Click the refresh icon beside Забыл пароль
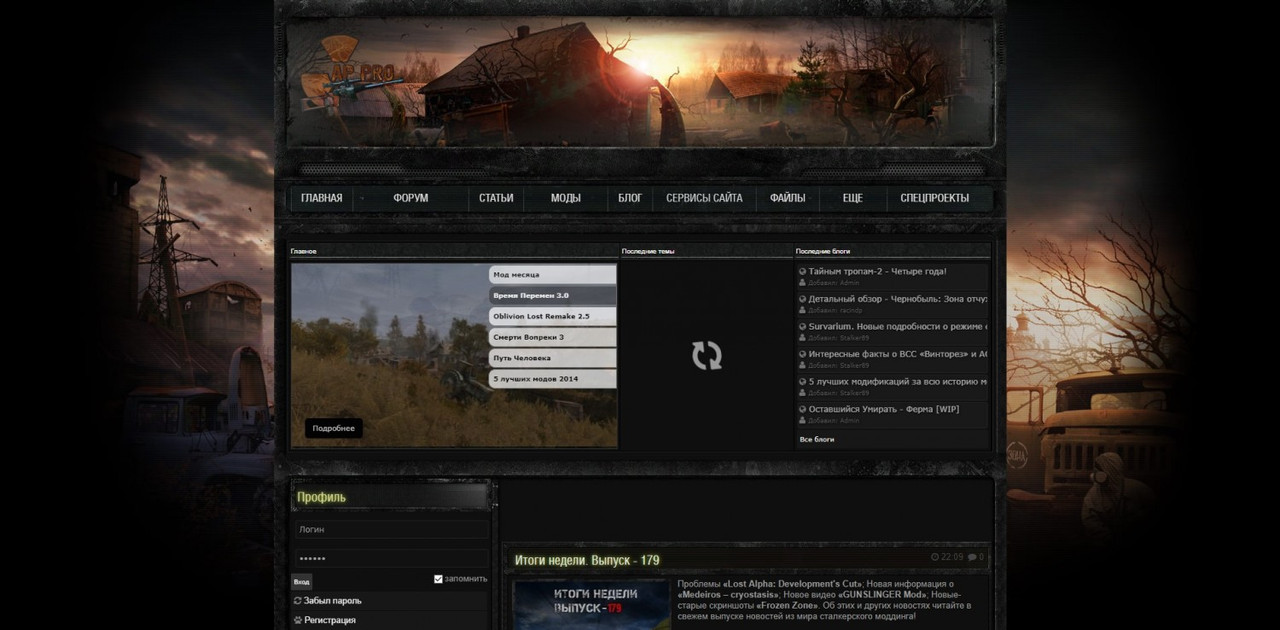1280x630 pixels. [x=297, y=601]
